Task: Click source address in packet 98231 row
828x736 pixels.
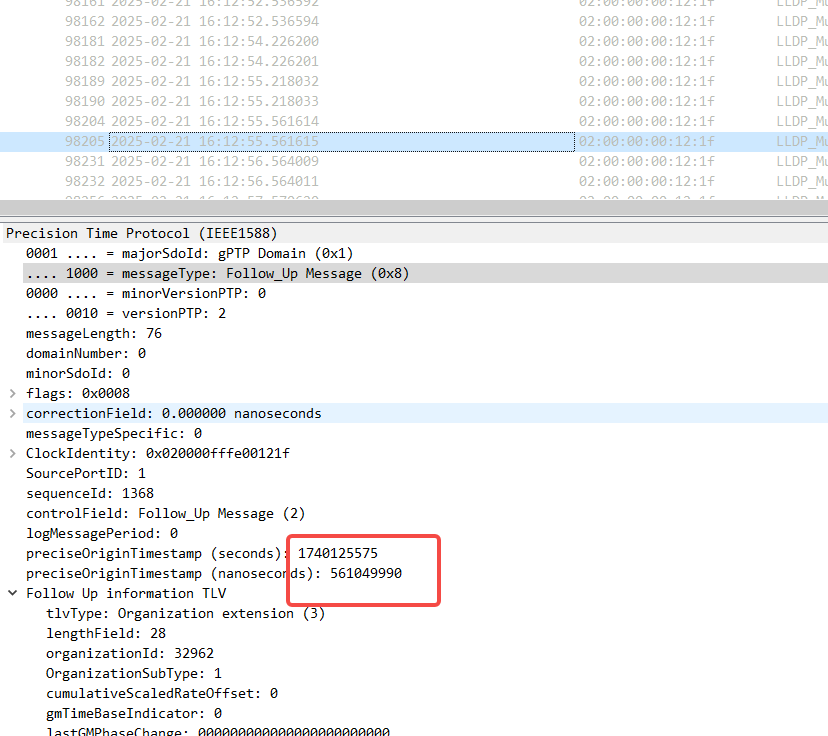Action: click(646, 162)
